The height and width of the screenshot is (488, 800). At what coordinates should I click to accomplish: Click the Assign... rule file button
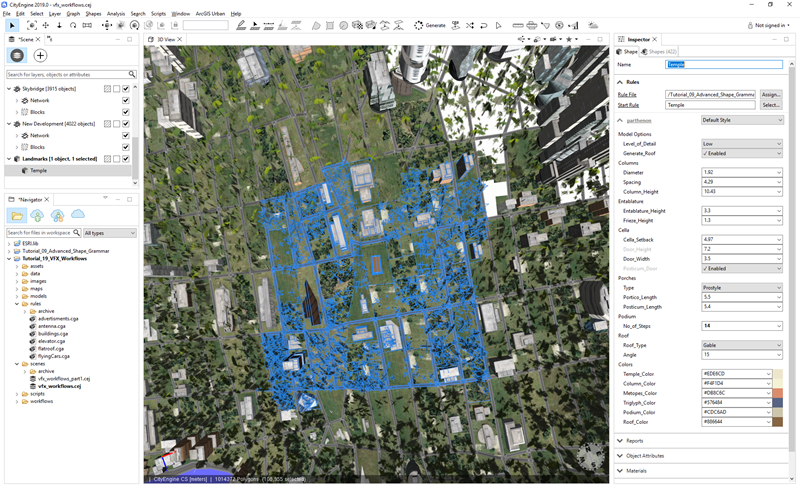[771, 94]
